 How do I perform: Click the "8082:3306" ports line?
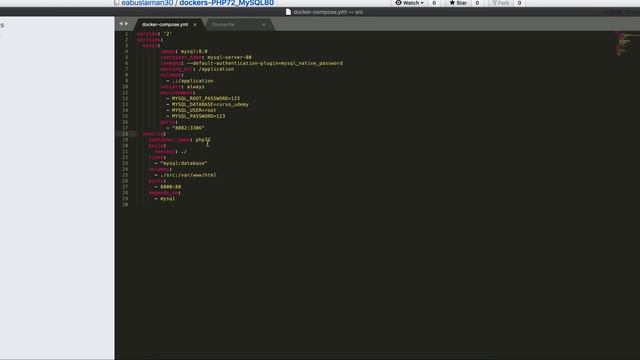point(185,128)
